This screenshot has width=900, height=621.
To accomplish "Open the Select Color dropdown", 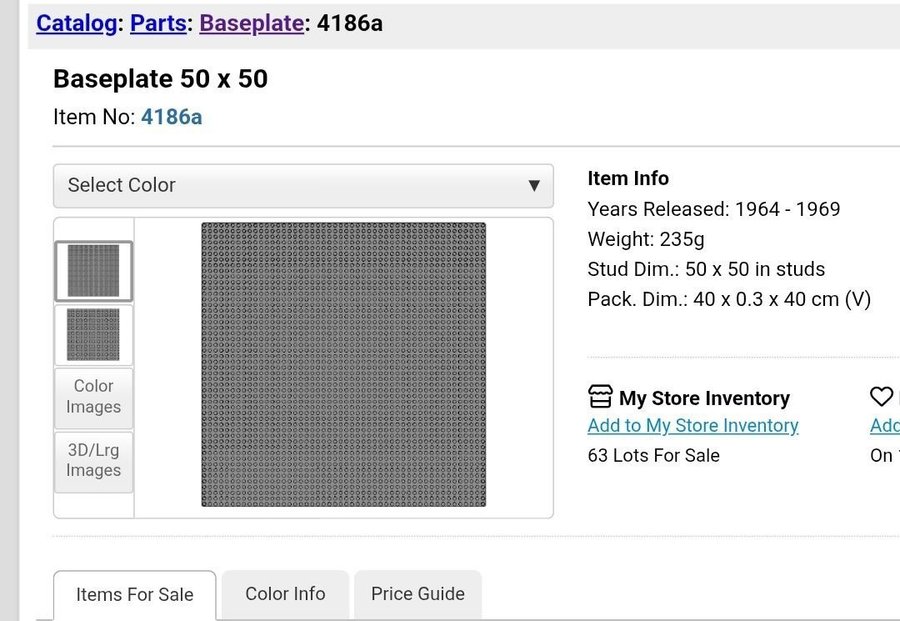I will pos(303,185).
